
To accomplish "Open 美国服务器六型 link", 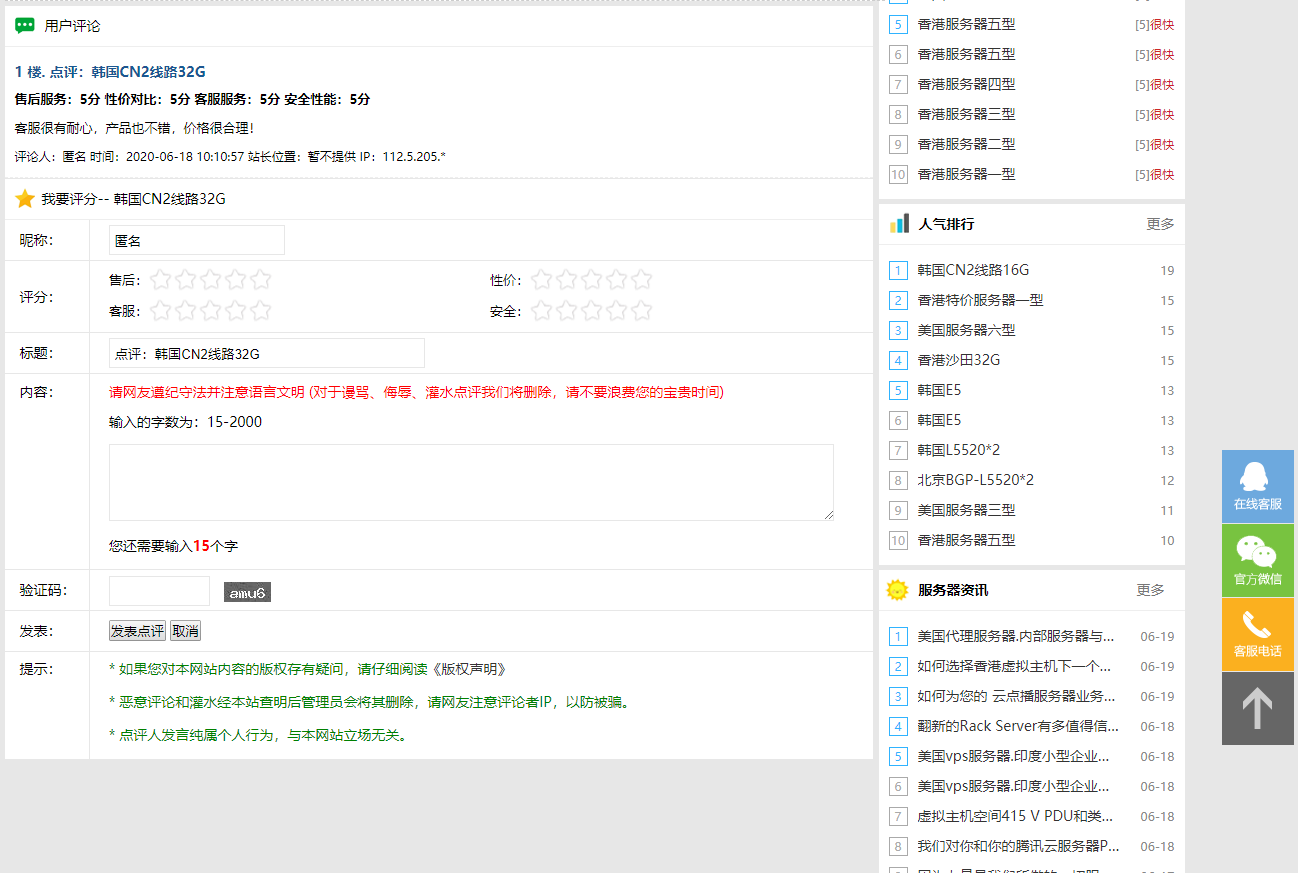I will (966, 330).
